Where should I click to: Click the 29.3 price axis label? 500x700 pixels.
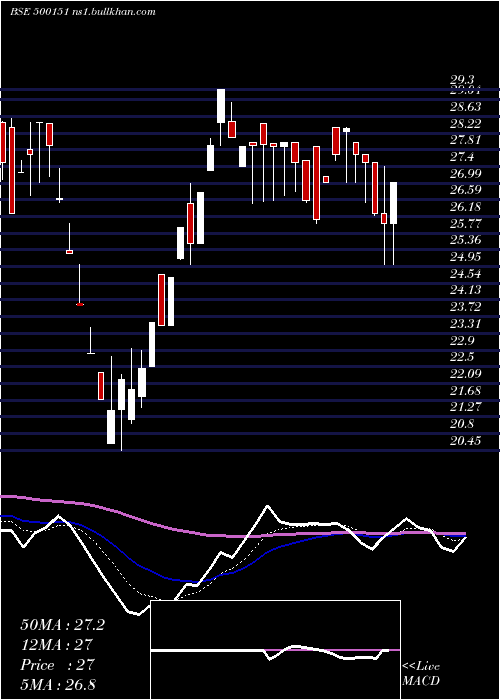pyautogui.click(x=462, y=80)
